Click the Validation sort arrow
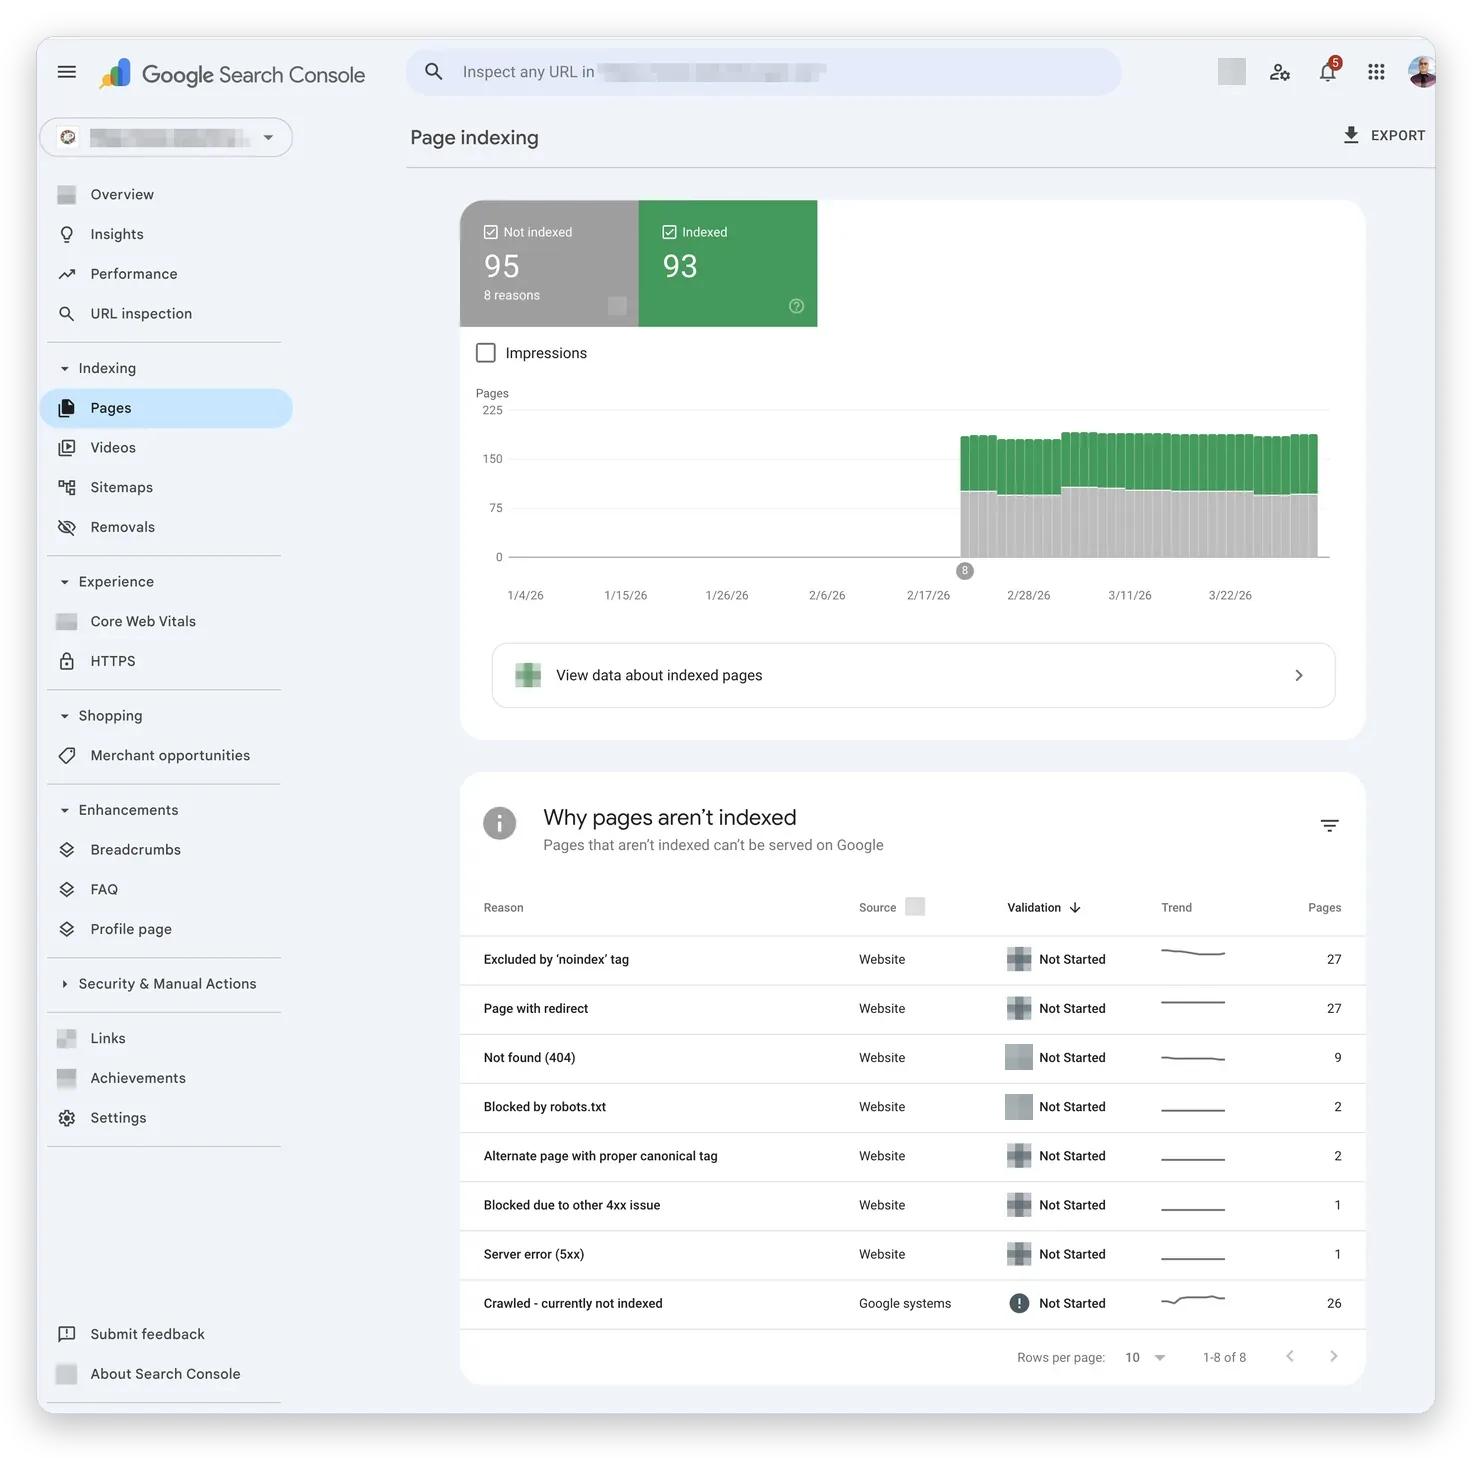 coord(1075,908)
